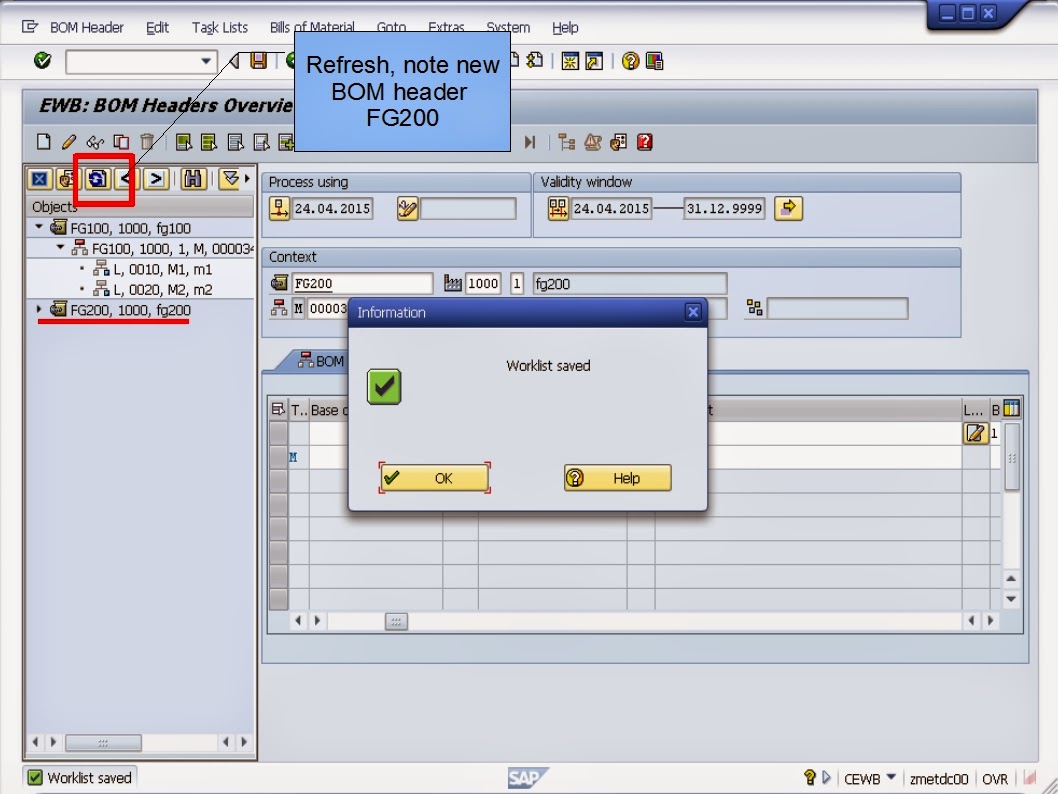The height and width of the screenshot is (794, 1058).
Task: Click the Create (blank page) icon
Action: coord(43,142)
